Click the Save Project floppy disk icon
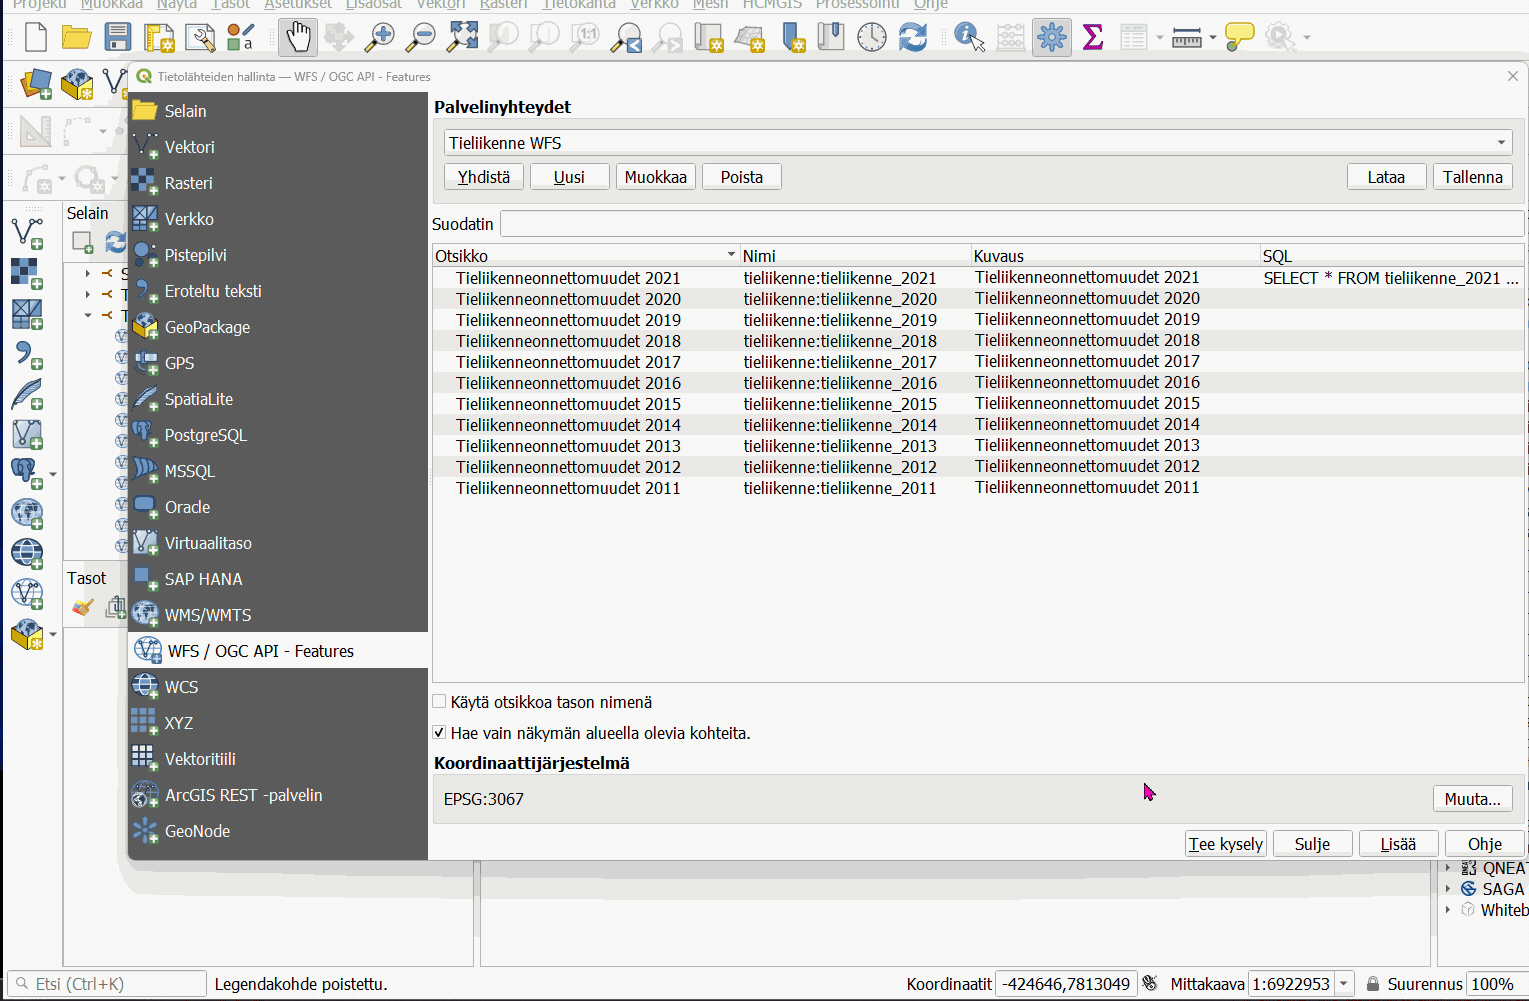Viewport: 1529px width, 1001px height. pos(118,38)
